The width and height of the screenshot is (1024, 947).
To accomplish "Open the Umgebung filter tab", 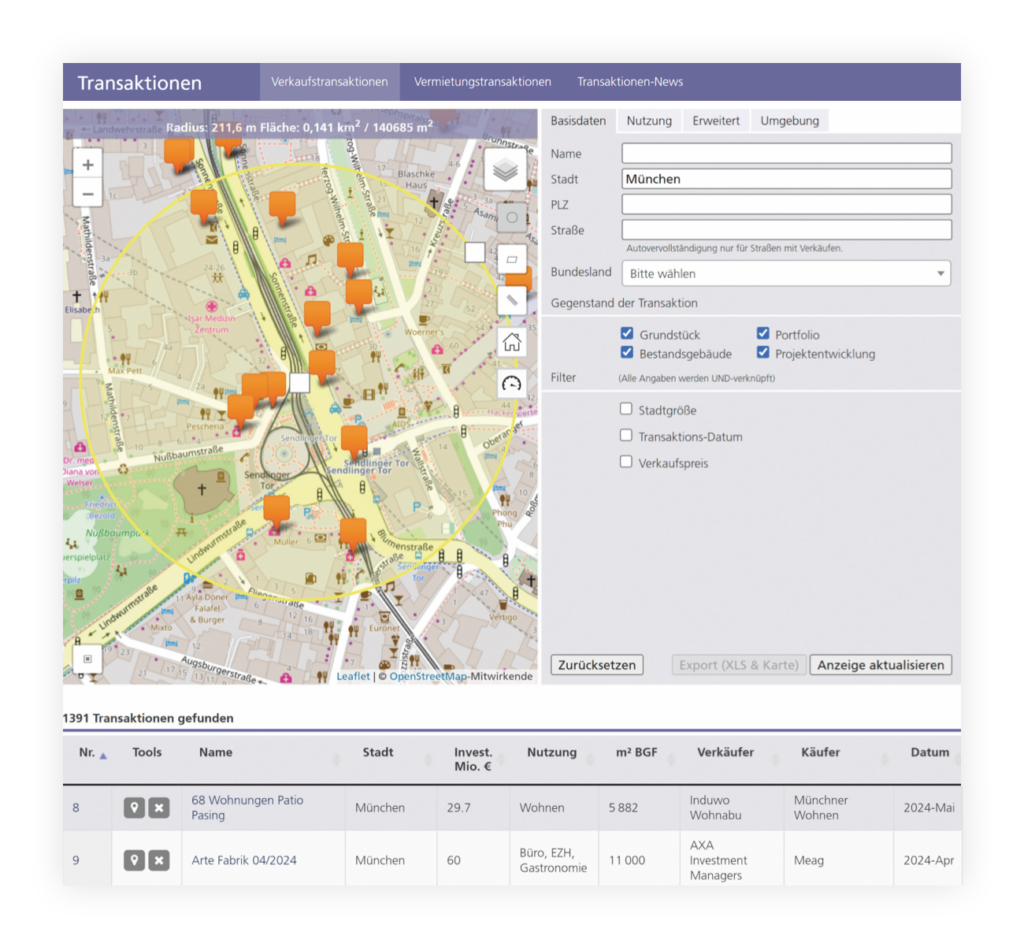I will pyautogui.click(x=789, y=121).
